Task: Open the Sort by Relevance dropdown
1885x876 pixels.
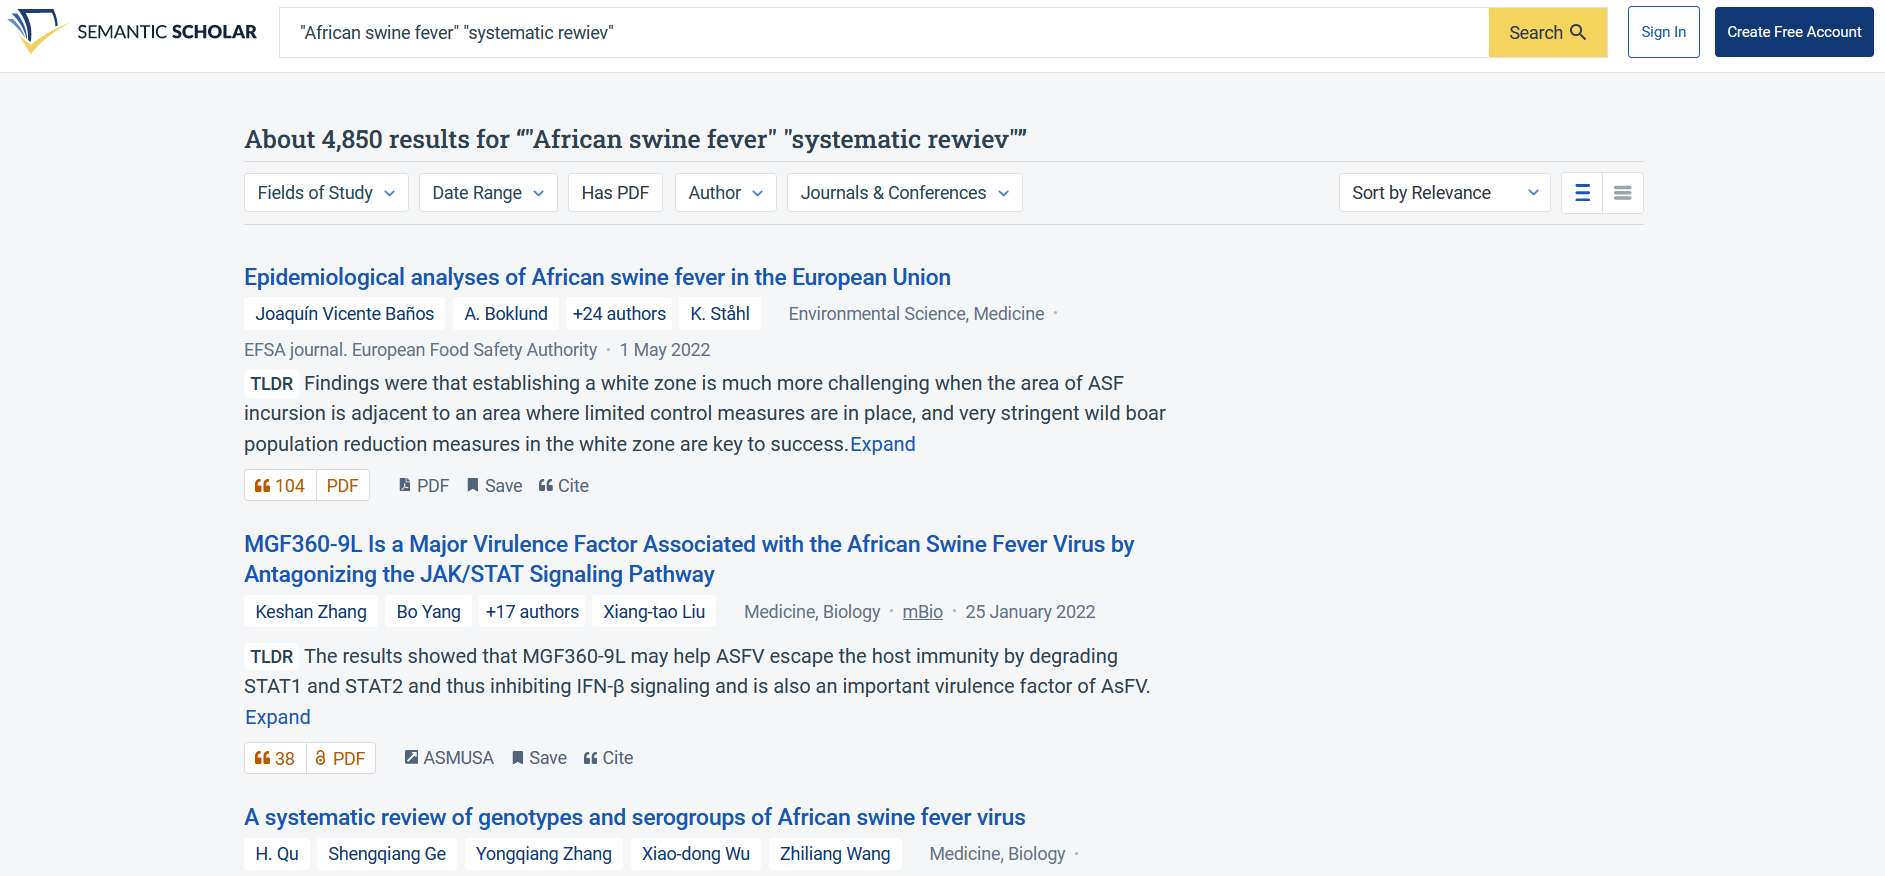Action: pos(1444,193)
